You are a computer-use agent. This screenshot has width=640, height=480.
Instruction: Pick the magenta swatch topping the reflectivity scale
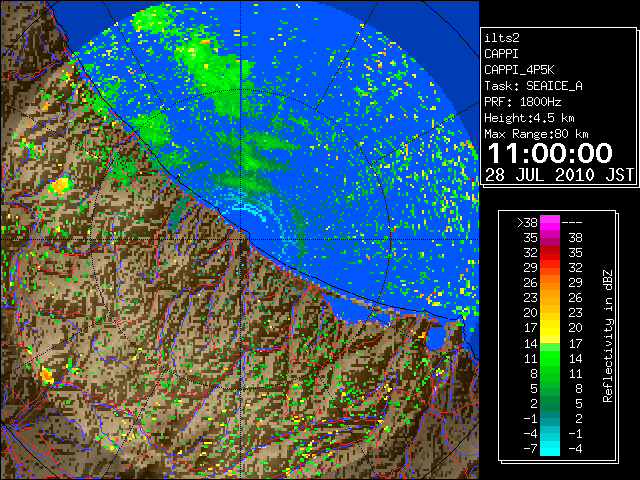pos(550,222)
